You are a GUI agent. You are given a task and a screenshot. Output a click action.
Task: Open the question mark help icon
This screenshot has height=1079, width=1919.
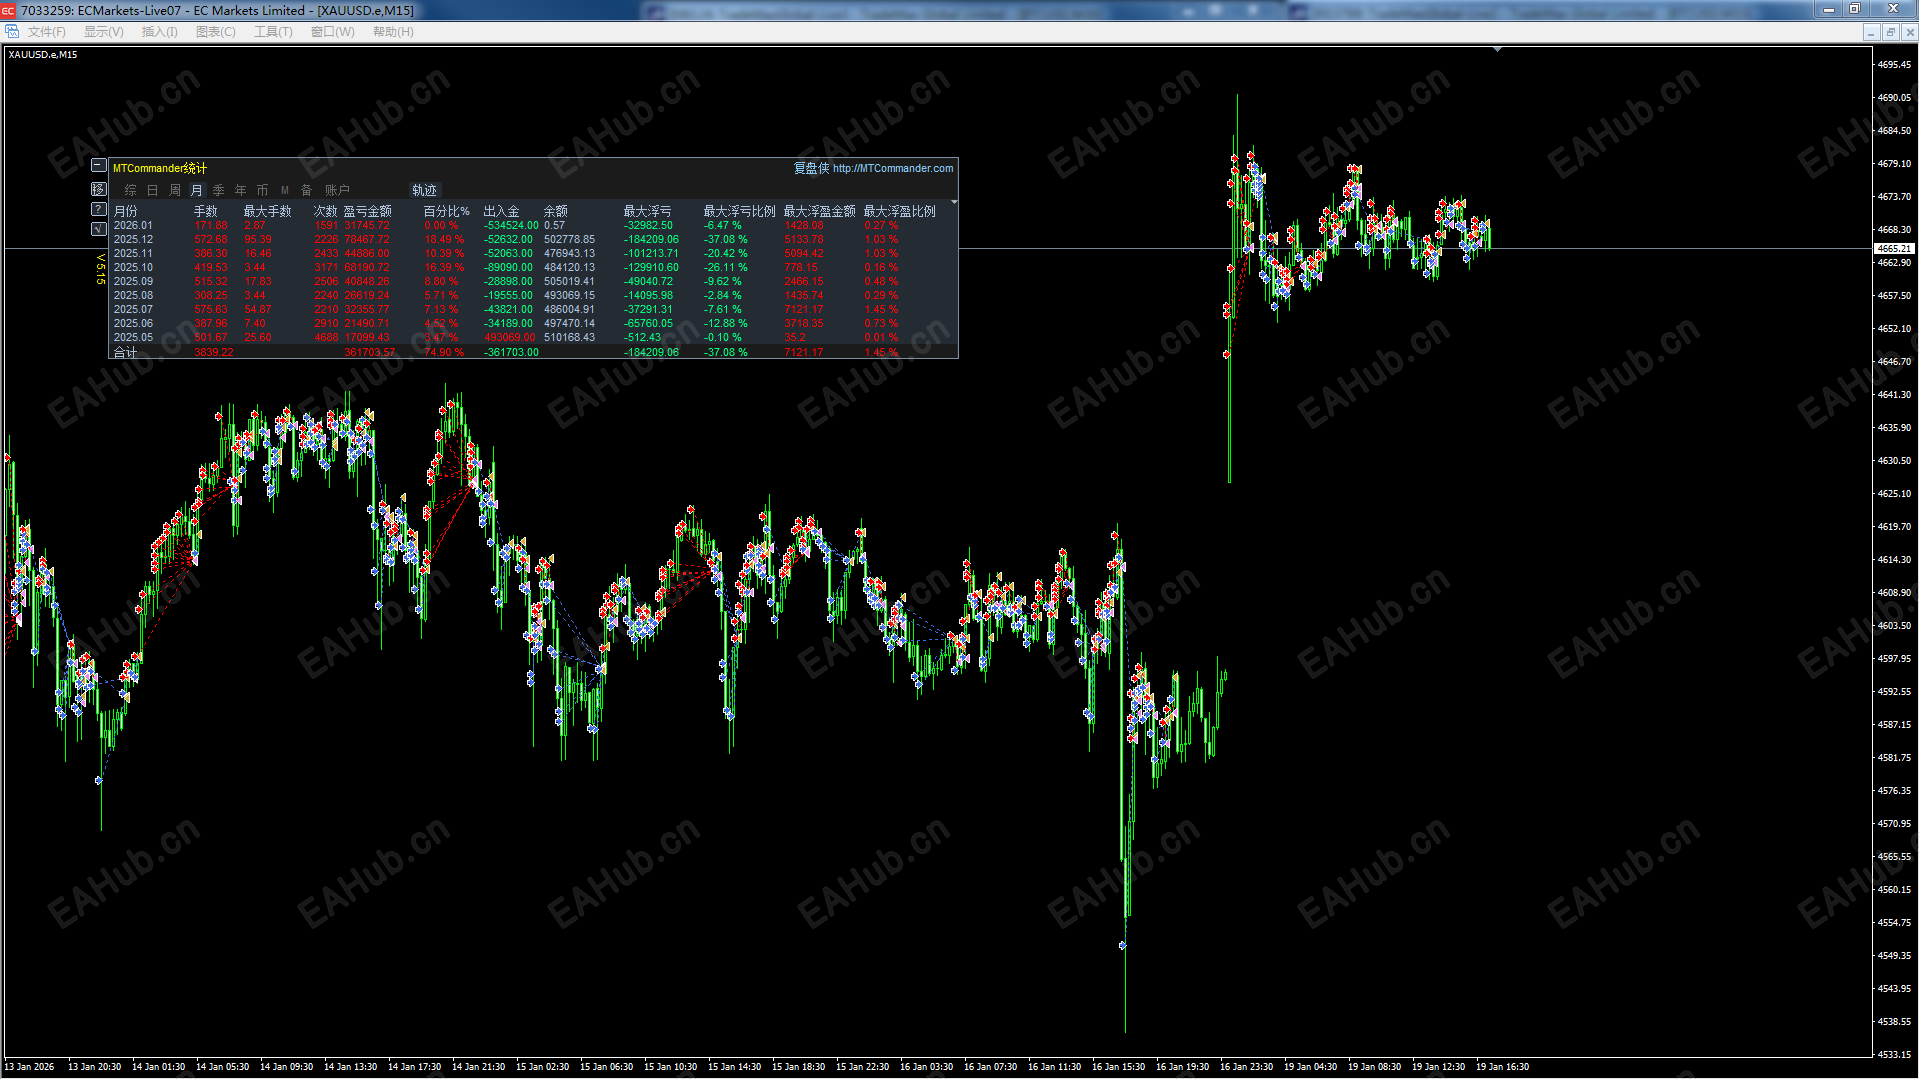(x=99, y=209)
